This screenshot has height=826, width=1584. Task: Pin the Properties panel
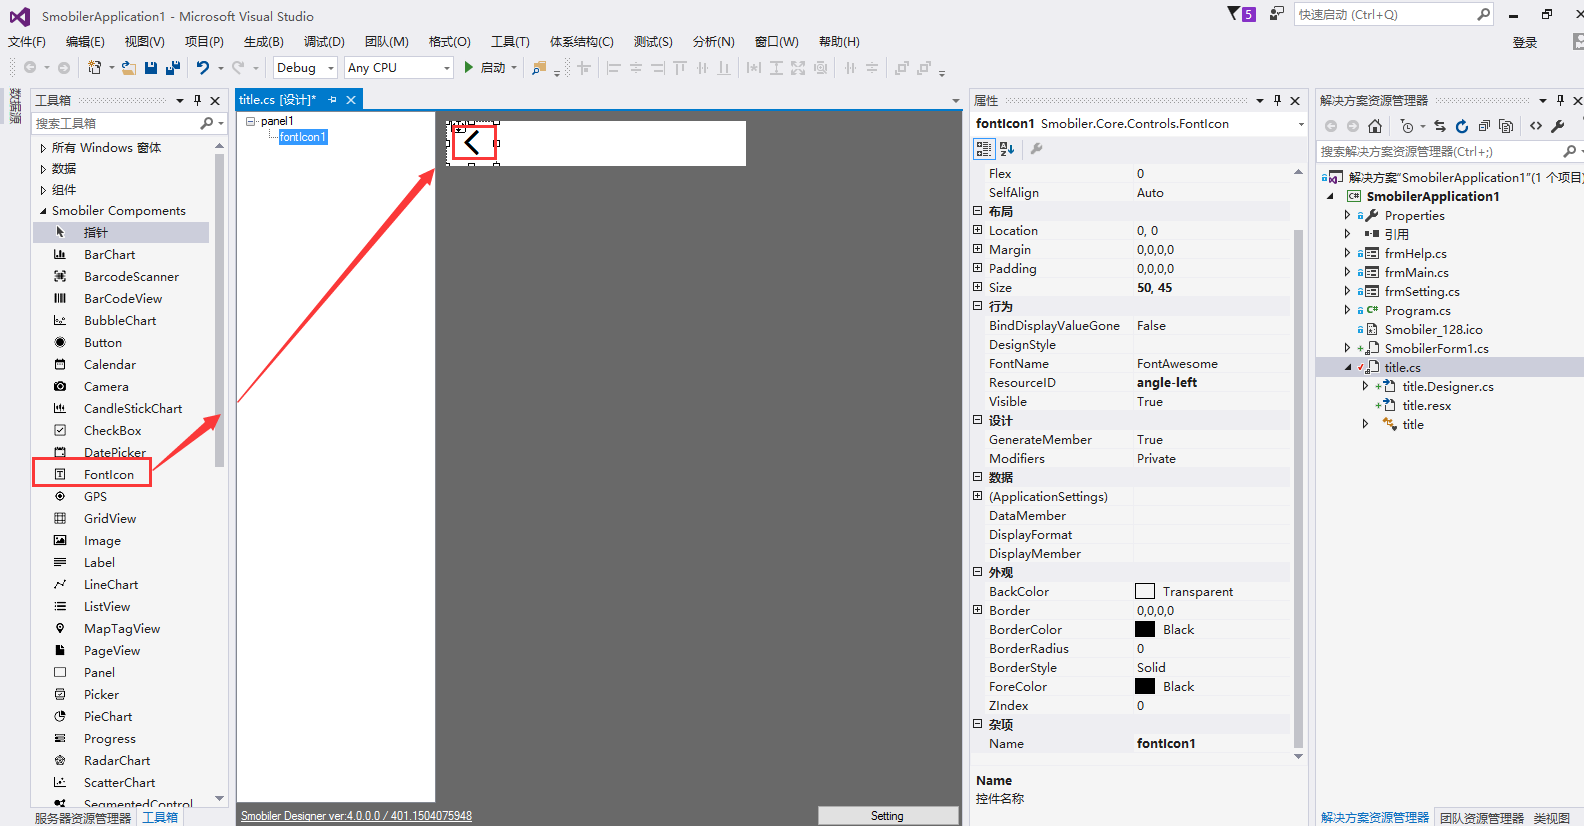[x=1277, y=100]
